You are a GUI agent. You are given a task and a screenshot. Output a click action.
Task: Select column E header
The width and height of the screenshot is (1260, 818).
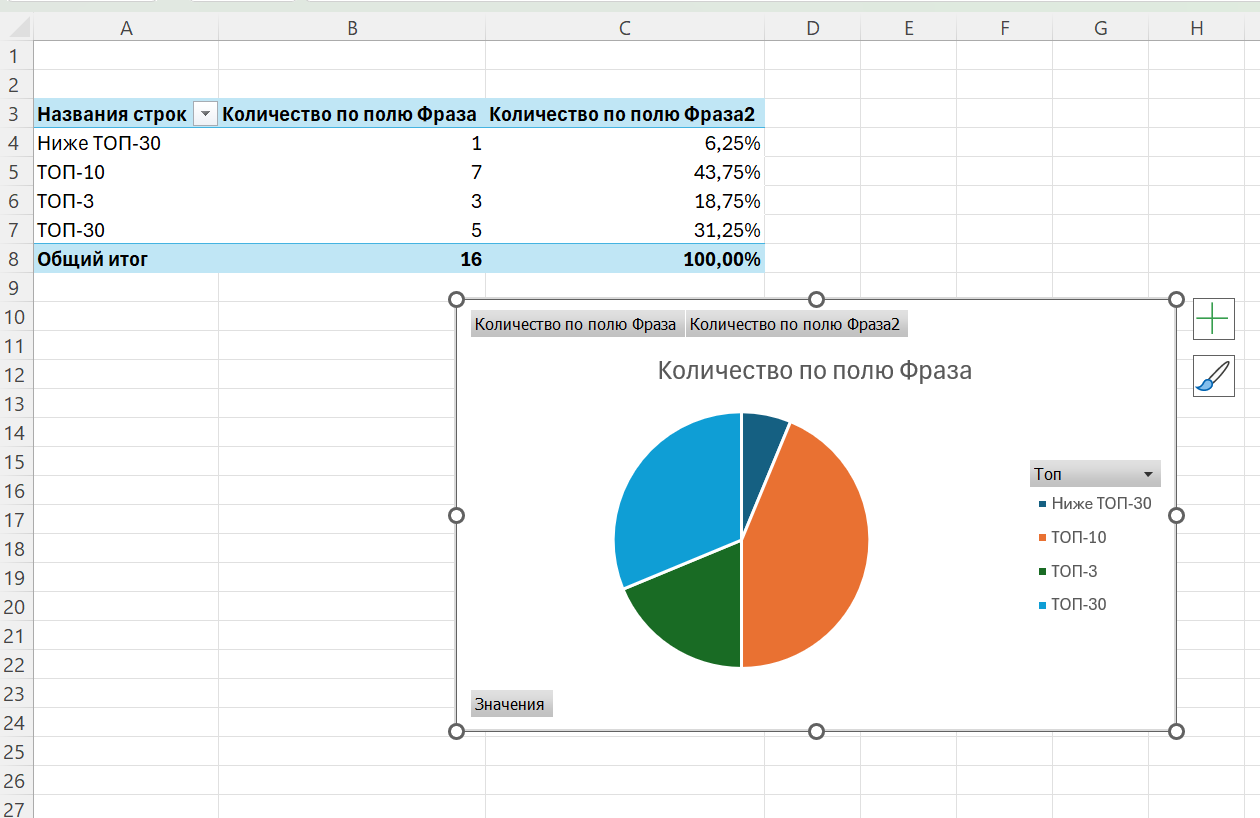click(x=908, y=28)
